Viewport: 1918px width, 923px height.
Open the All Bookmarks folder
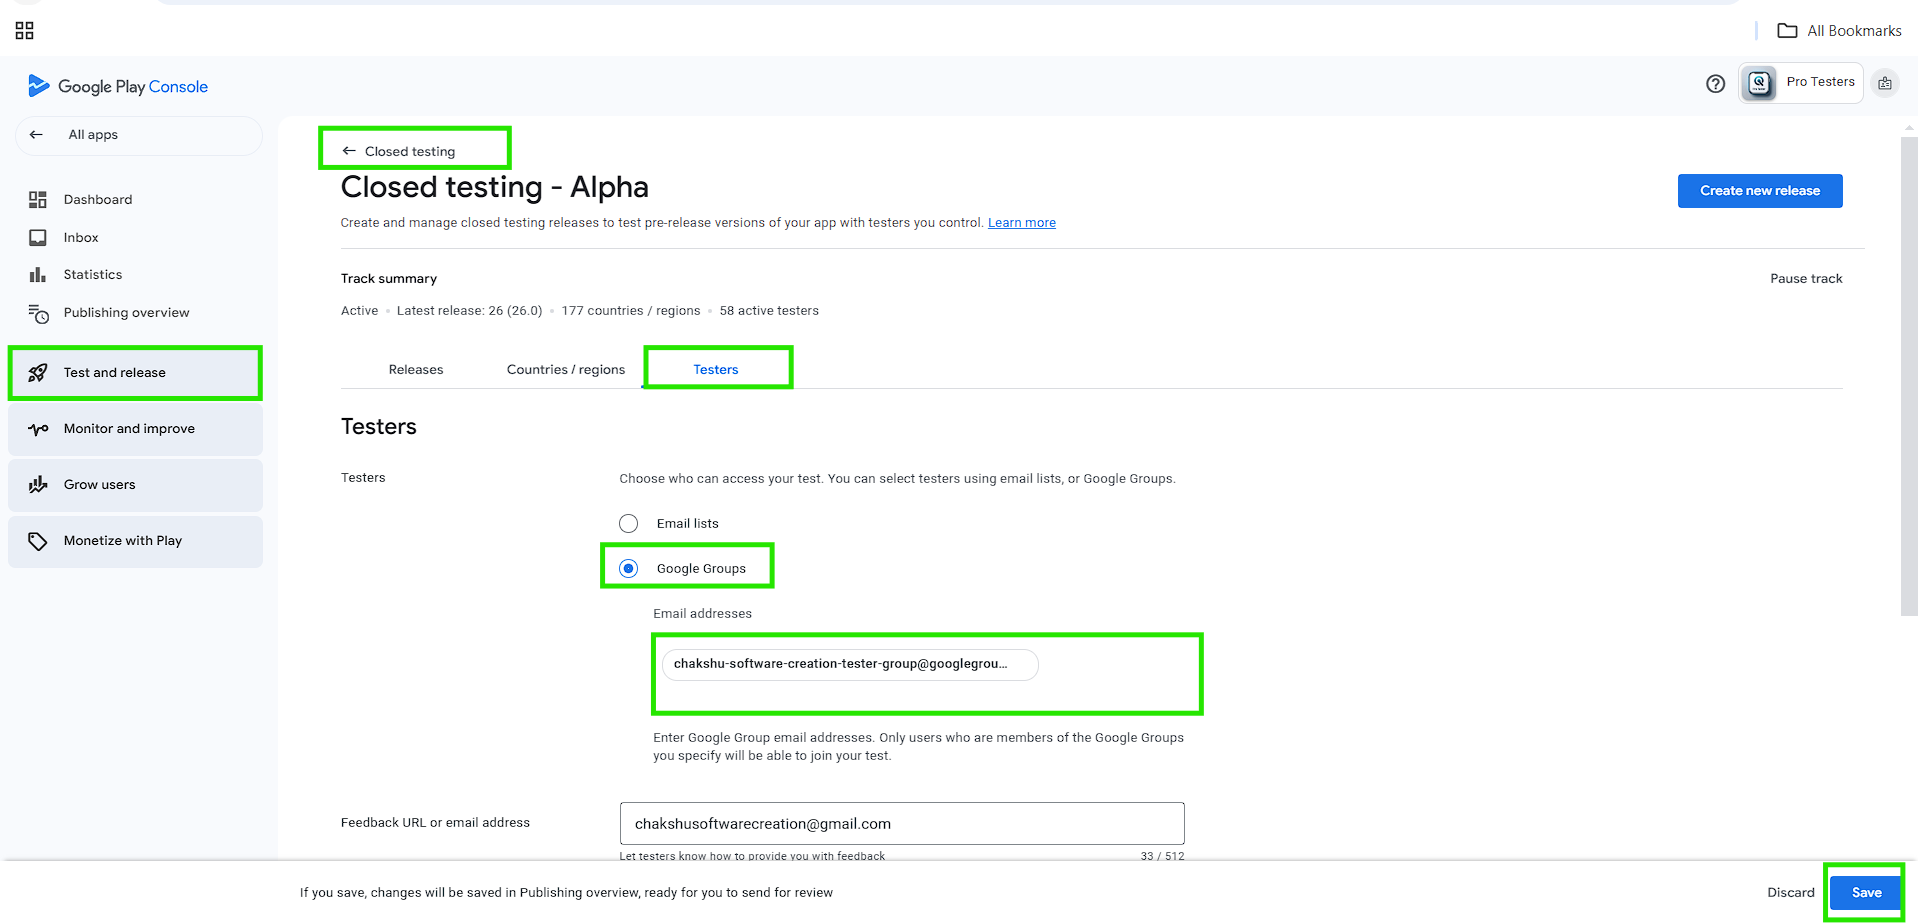(x=1839, y=31)
